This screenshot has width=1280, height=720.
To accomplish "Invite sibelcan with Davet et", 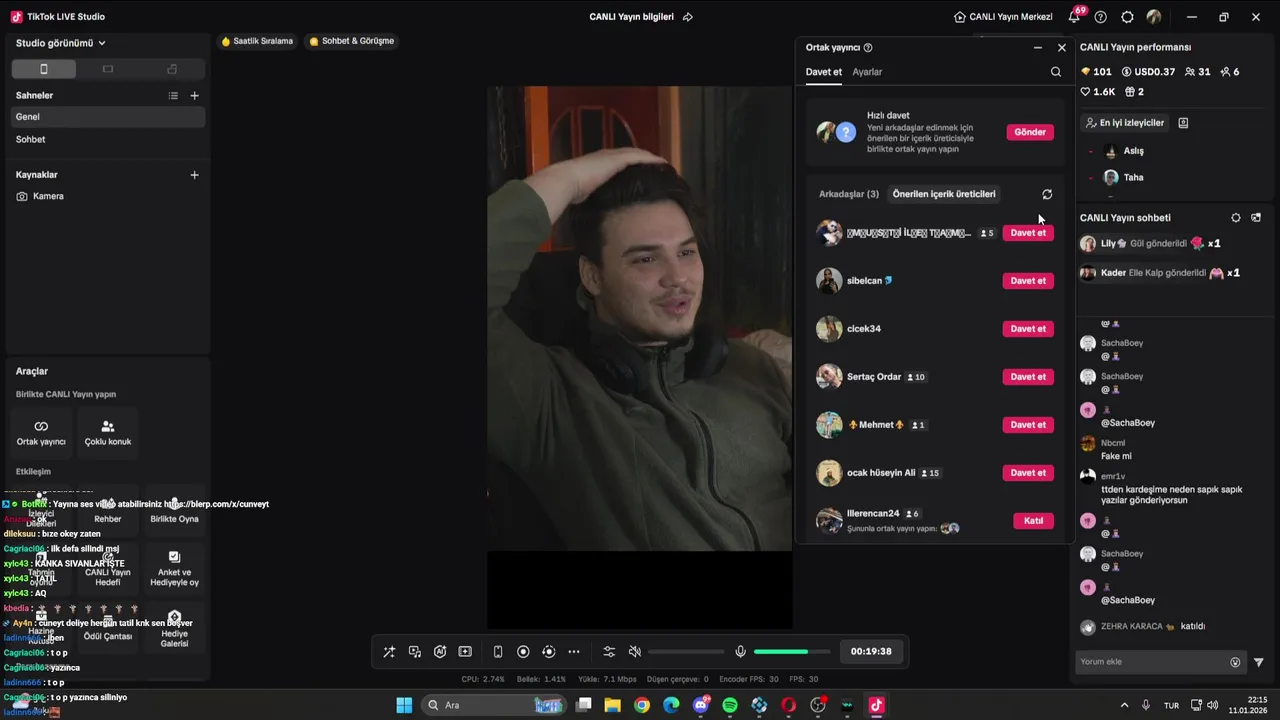I will pos(1028,281).
